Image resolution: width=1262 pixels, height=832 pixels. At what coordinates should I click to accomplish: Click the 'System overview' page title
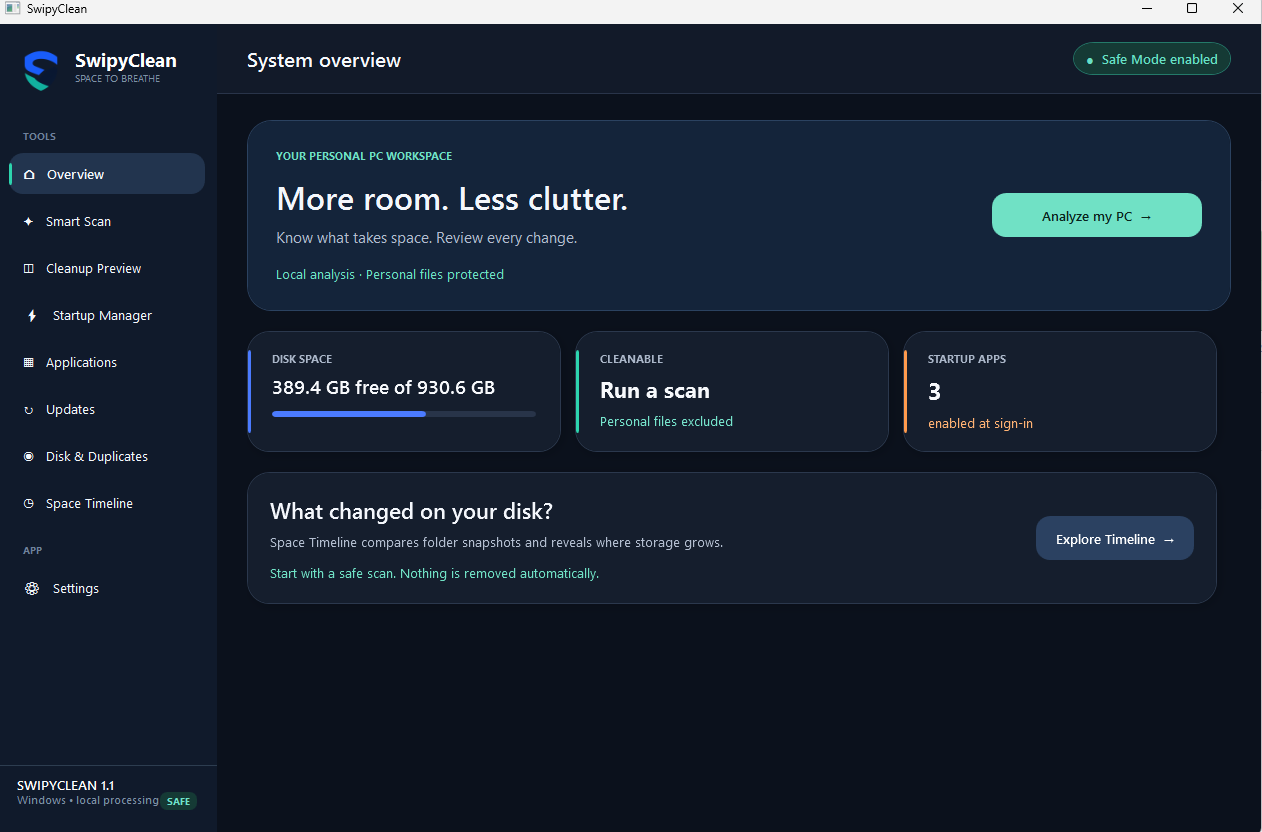pyautogui.click(x=324, y=60)
